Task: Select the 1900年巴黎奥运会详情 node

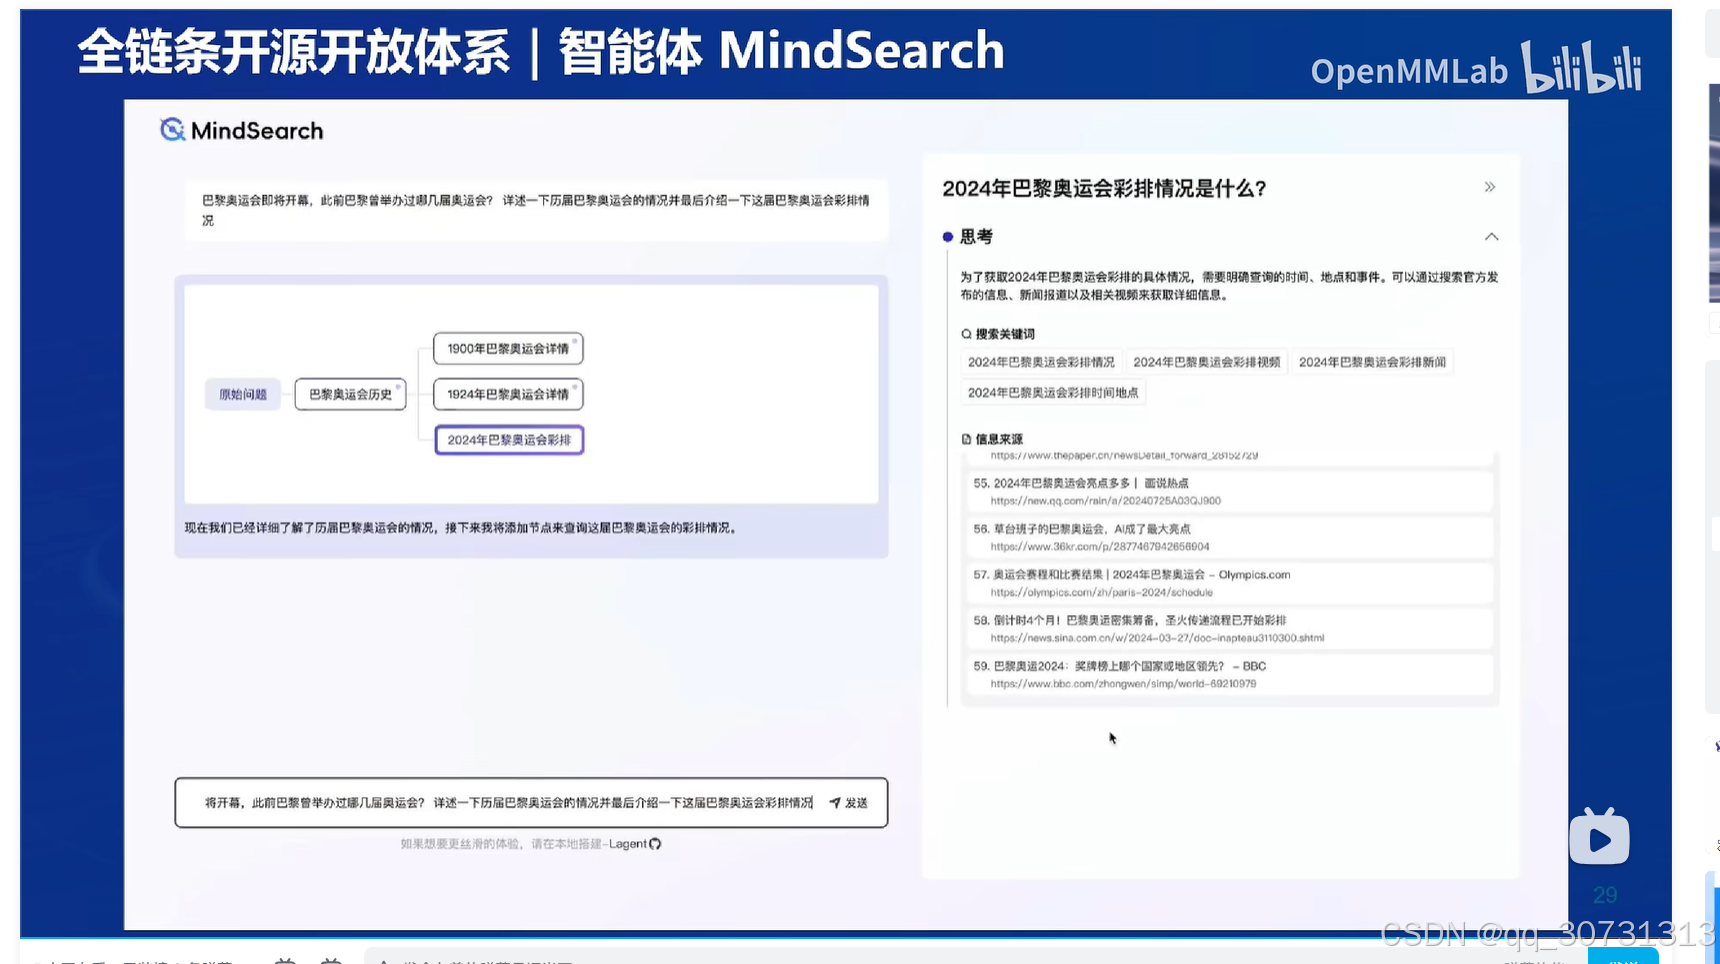Action: (x=508, y=348)
